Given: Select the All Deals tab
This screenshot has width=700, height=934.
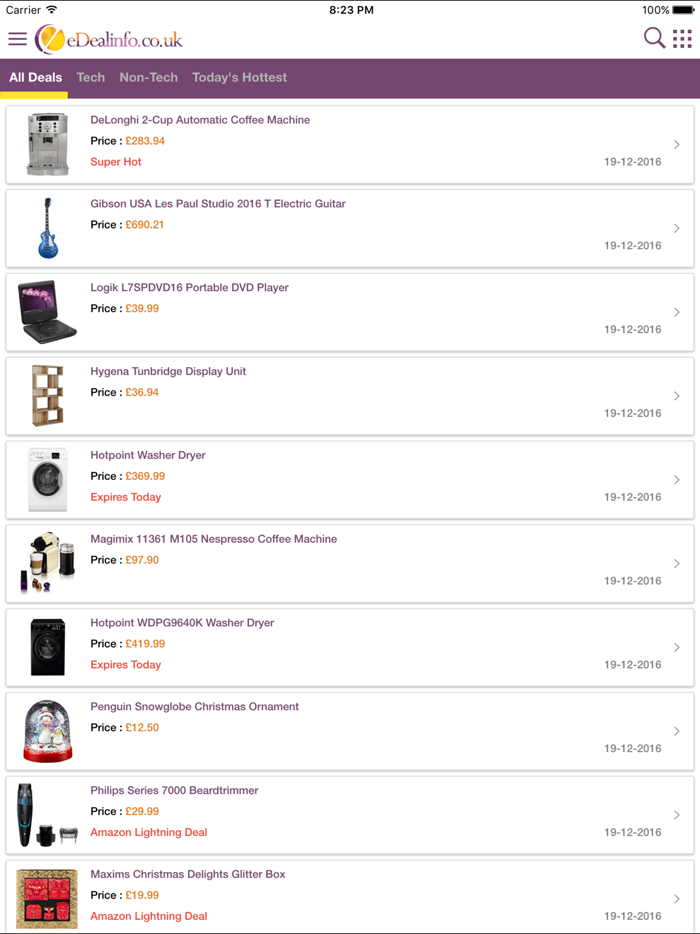Looking at the screenshot, I should coord(35,77).
